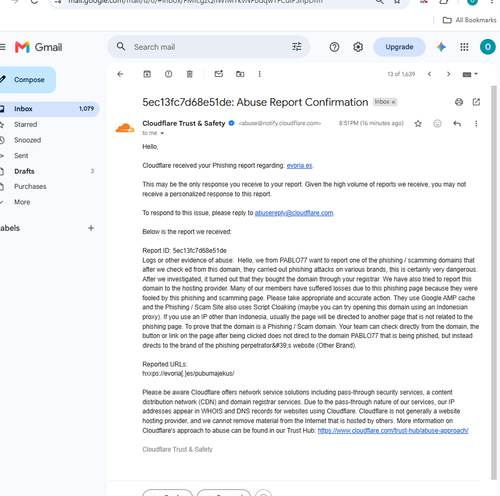Click the verified sender badge

(231, 123)
